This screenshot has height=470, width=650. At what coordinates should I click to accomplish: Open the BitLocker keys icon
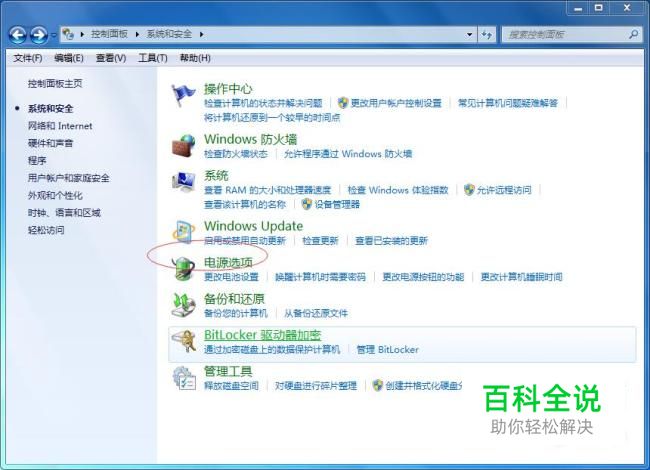click(x=184, y=341)
